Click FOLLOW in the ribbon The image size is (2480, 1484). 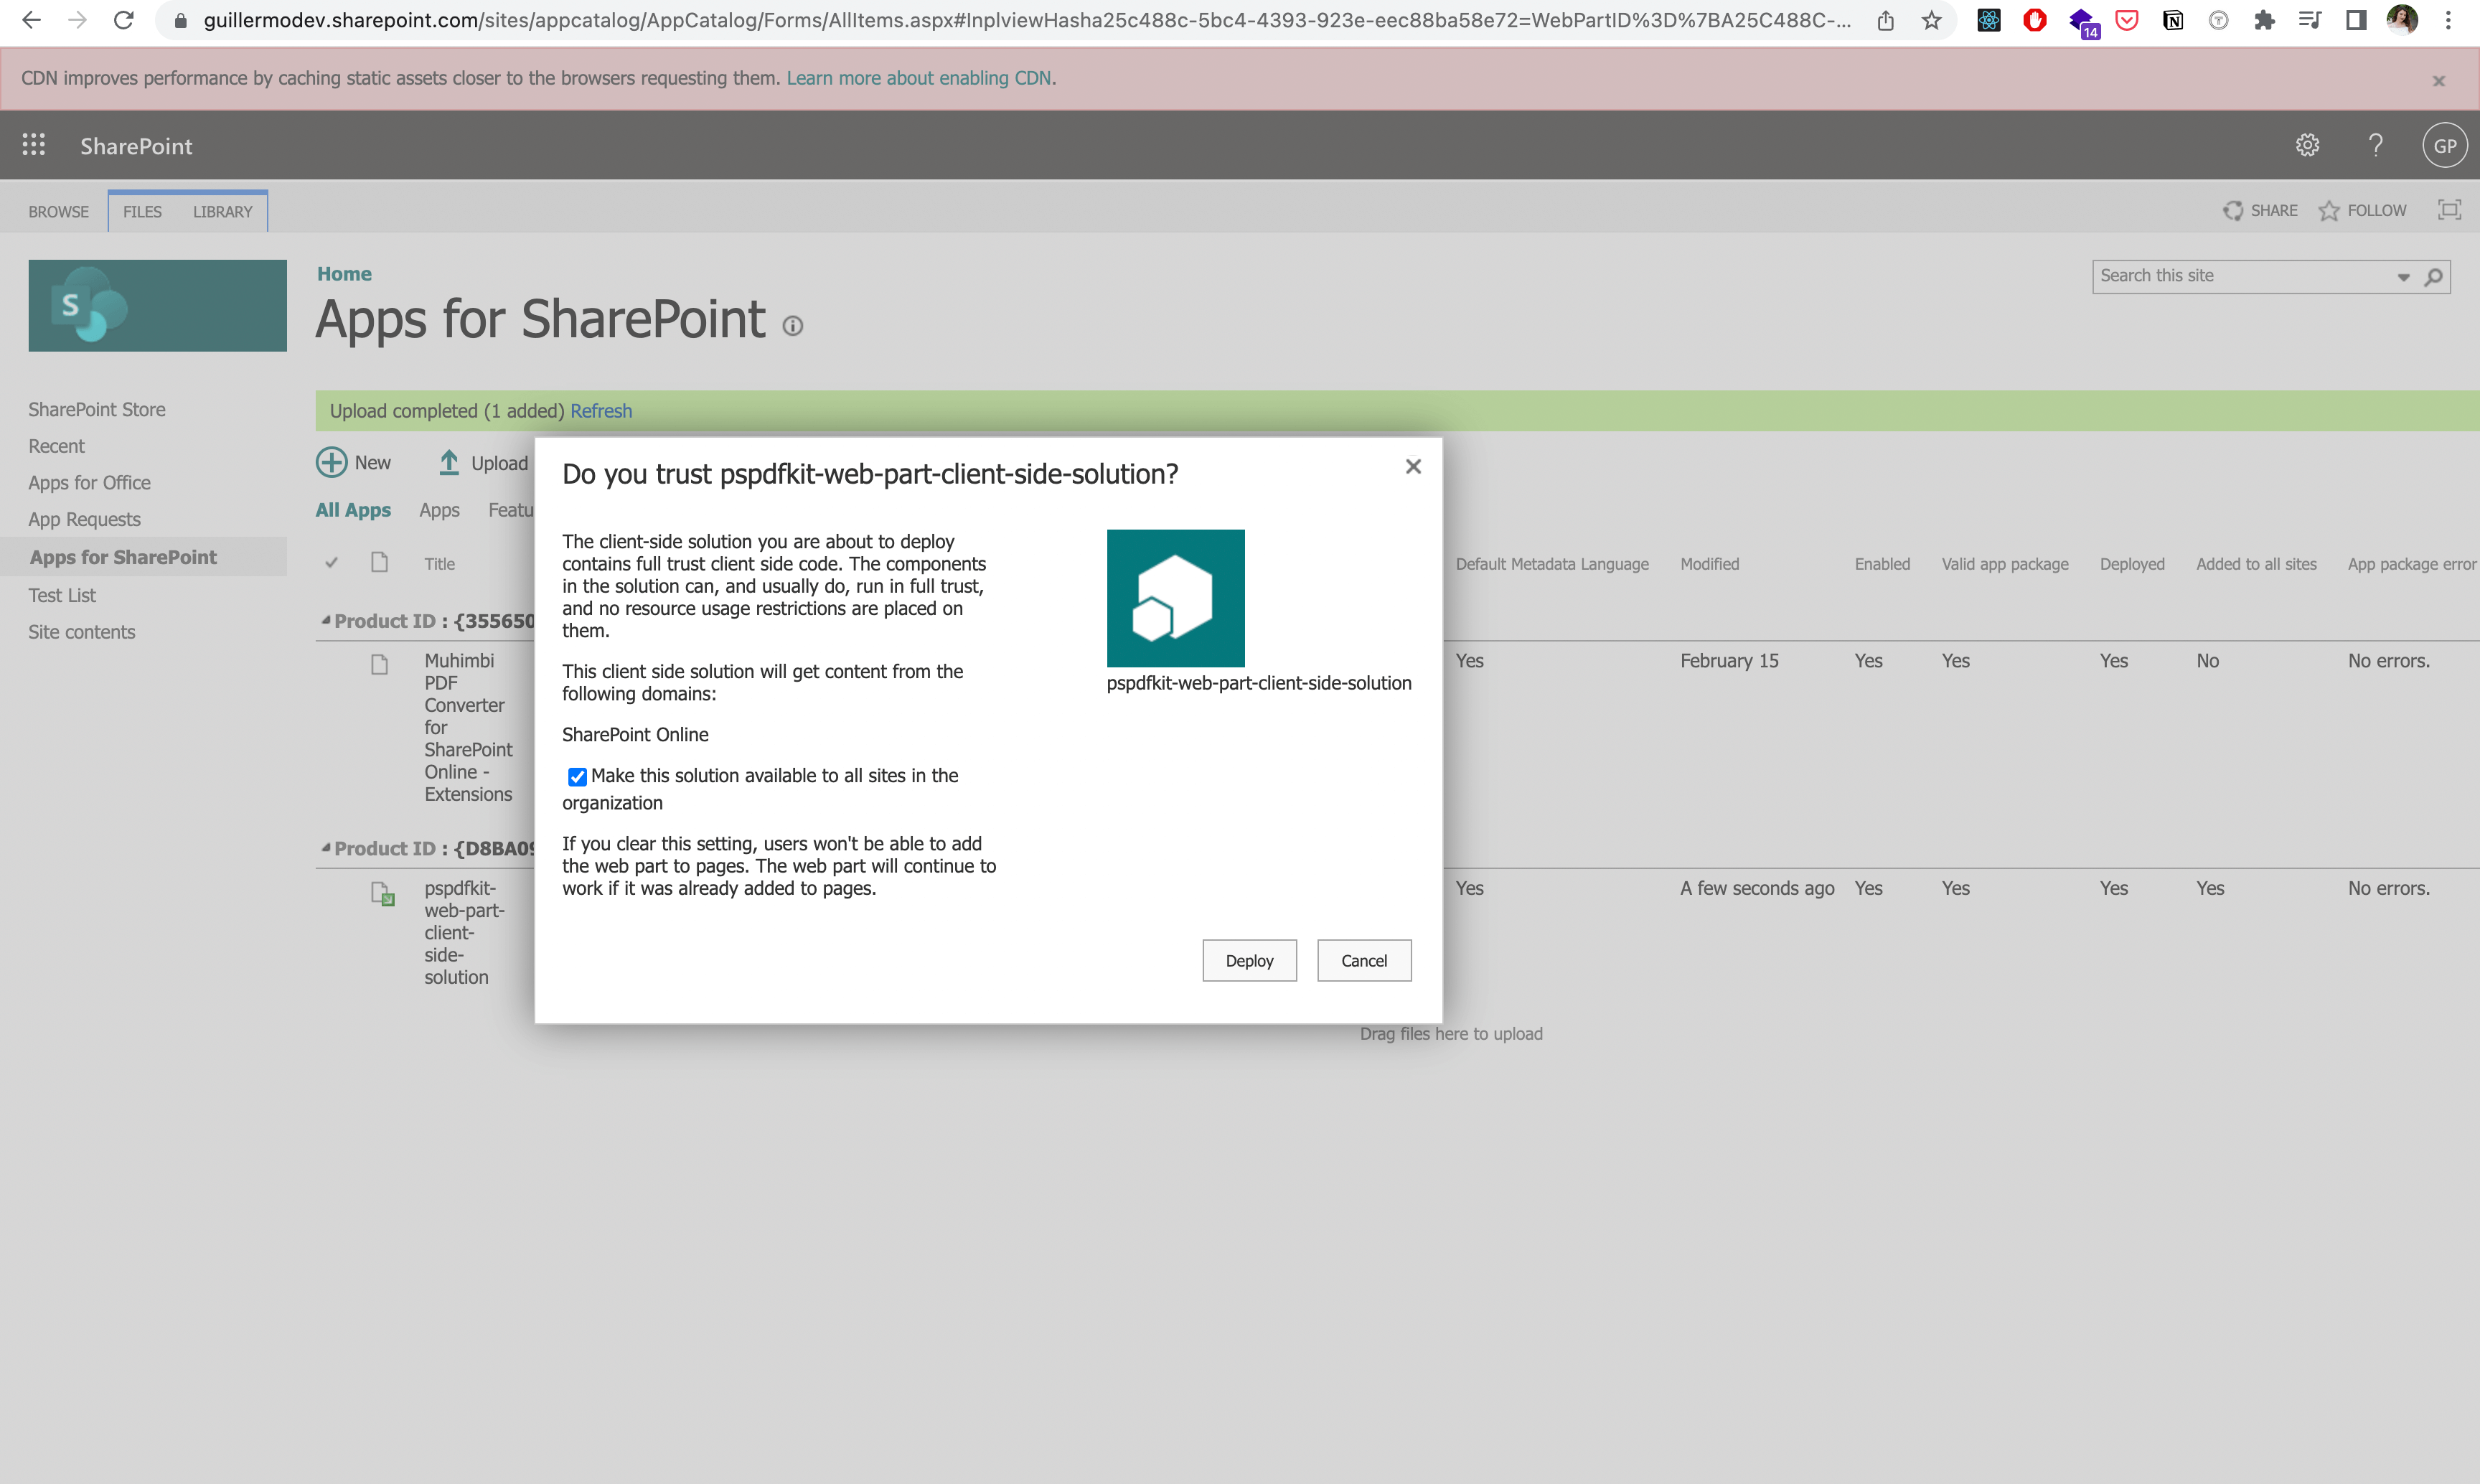coord(2363,210)
